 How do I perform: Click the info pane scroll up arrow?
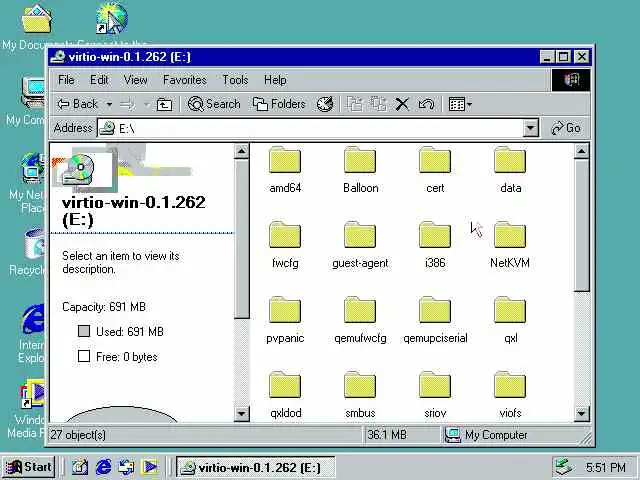point(242,152)
